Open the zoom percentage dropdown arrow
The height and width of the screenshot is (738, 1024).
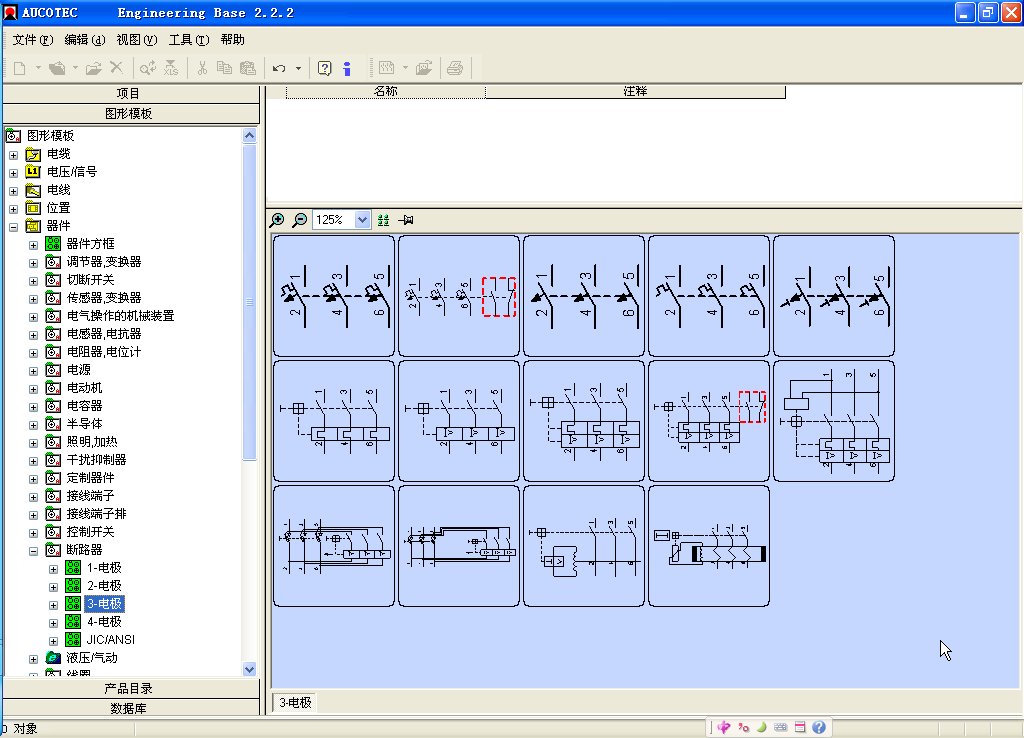(x=362, y=220)
